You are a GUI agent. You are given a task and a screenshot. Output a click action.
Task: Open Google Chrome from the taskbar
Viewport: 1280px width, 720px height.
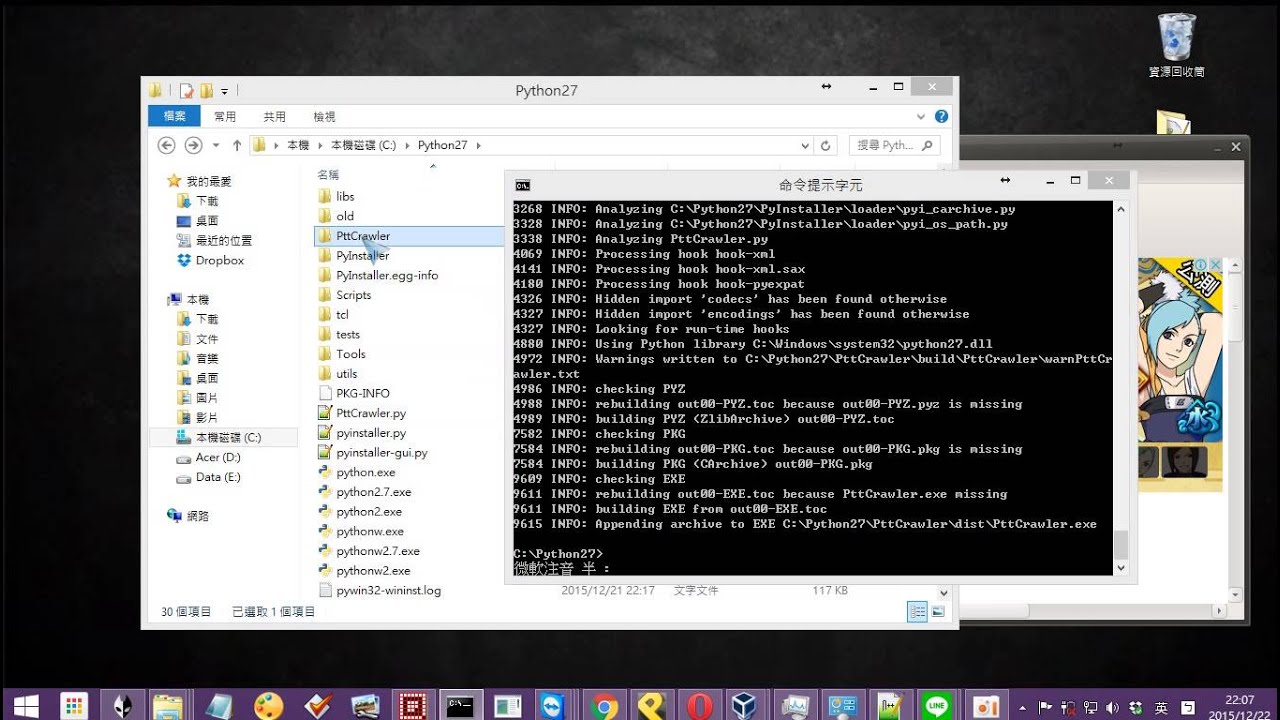pos(603,706)
